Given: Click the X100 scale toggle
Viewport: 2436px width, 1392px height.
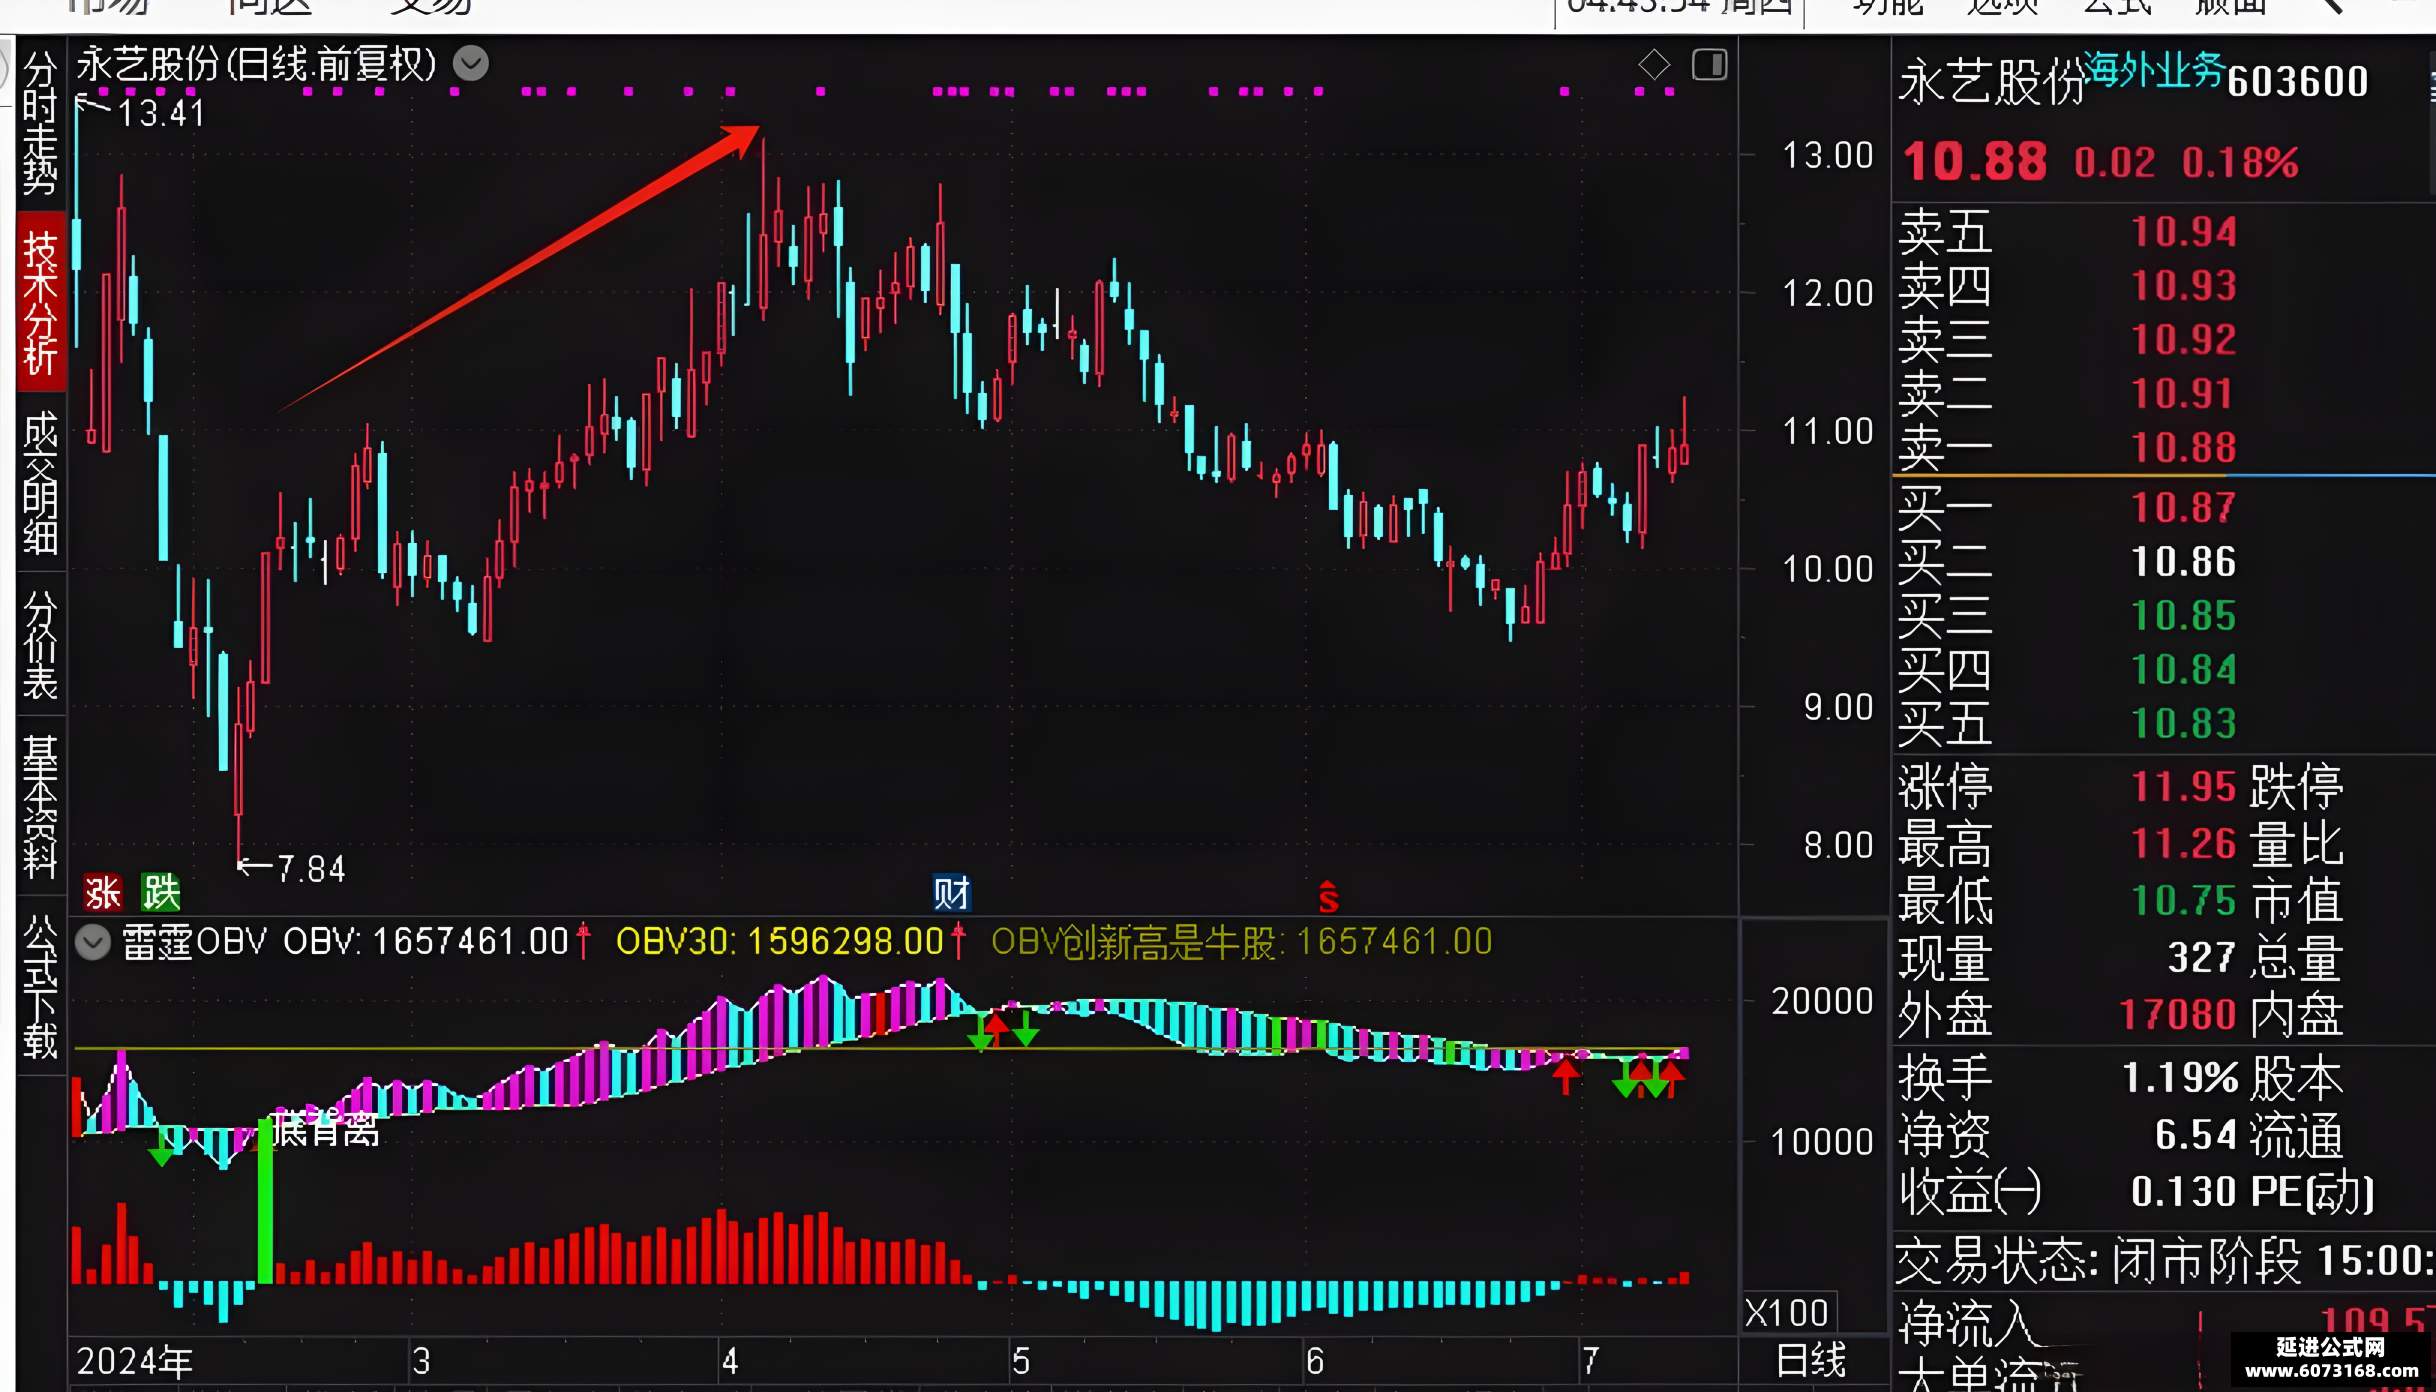Looking at the screenshot, I should pyautogui.click(x=1787, y=1312).
